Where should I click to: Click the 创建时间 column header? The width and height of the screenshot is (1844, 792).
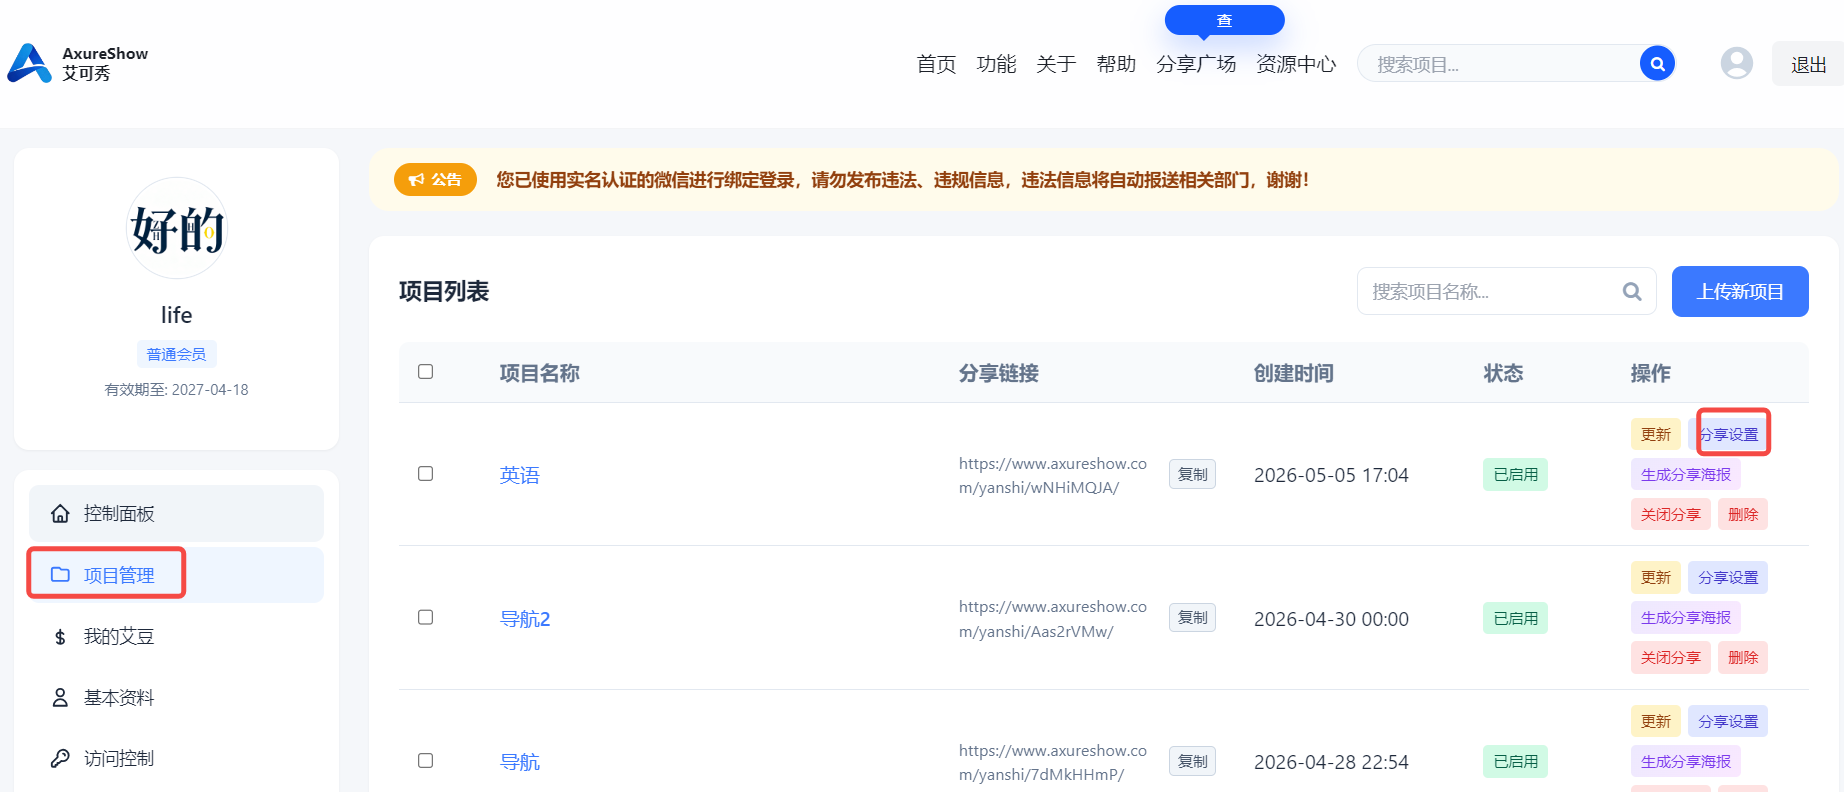[x=1293, y=373]
